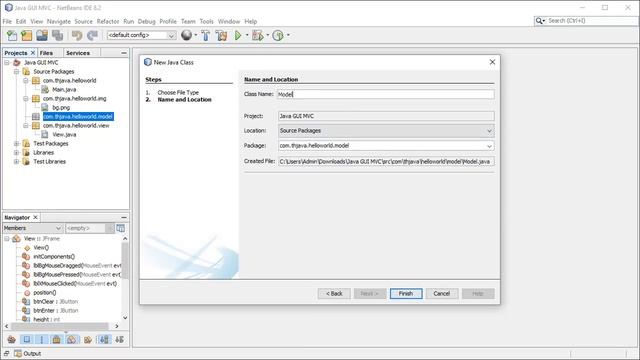Expand the Test Libraries node
The height and width of the screenshot is (360, 640).
click(x=16, y=162)
